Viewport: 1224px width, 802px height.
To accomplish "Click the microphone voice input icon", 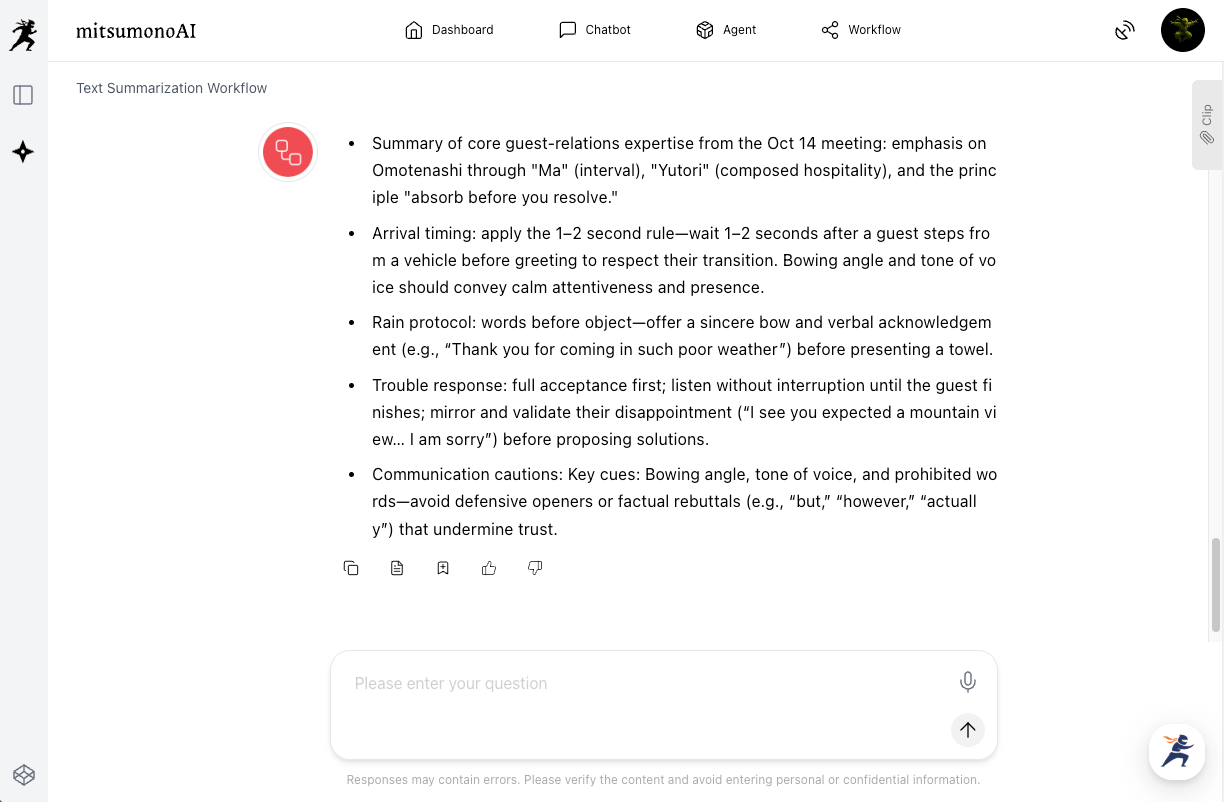I will [967, 682].
